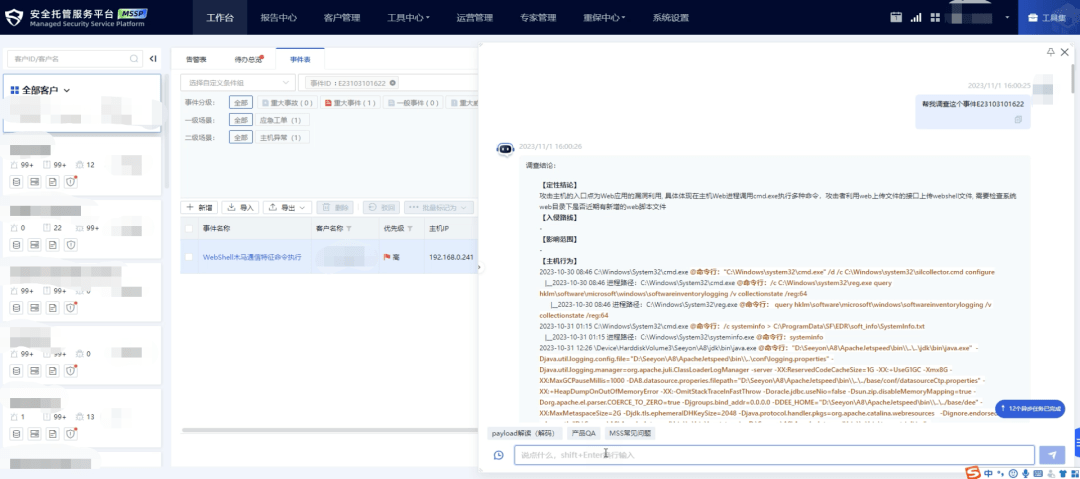Collapse the customer sidebar with the arrow icon
Image resolution: width=1080 pixels, height=479 pixels.
point(153,59)
